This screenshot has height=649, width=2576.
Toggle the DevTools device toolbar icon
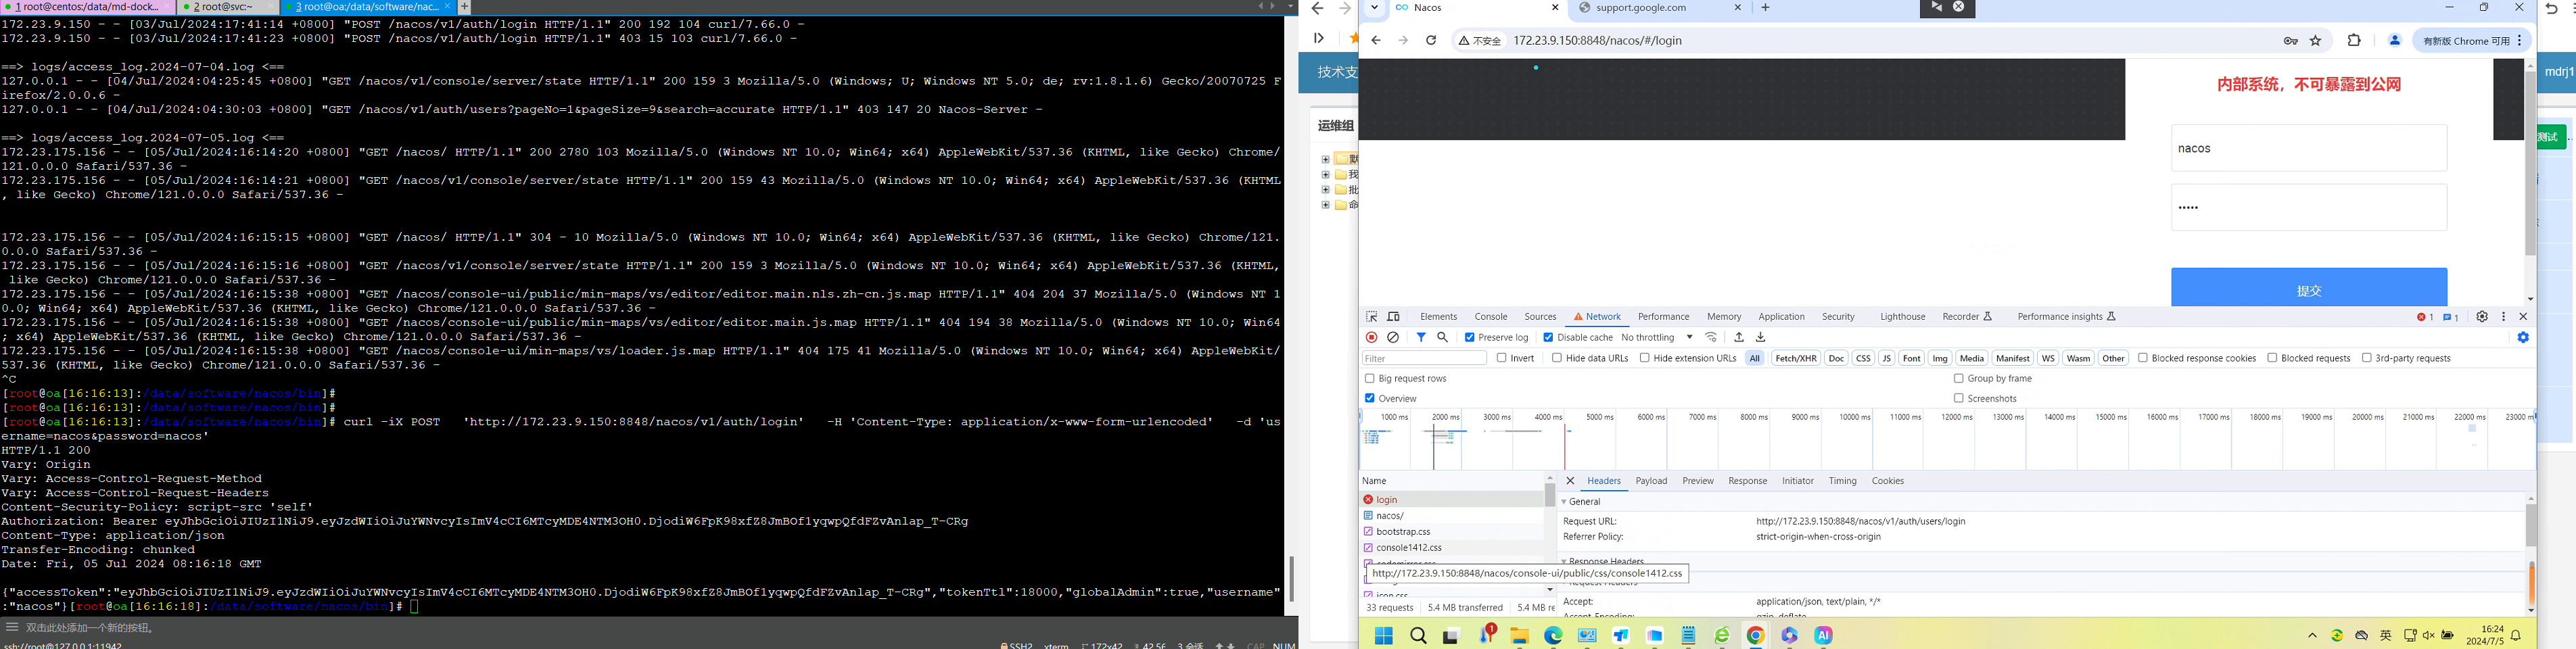(1394, 317)
